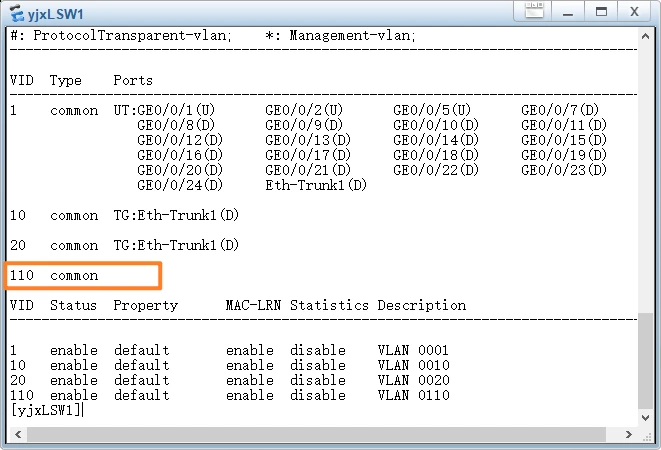Viewport: 661px width, 450px height.
Task: Click the Eth-Trunk1(D) entry under VLAN 1
Action: tap(316, 185)
